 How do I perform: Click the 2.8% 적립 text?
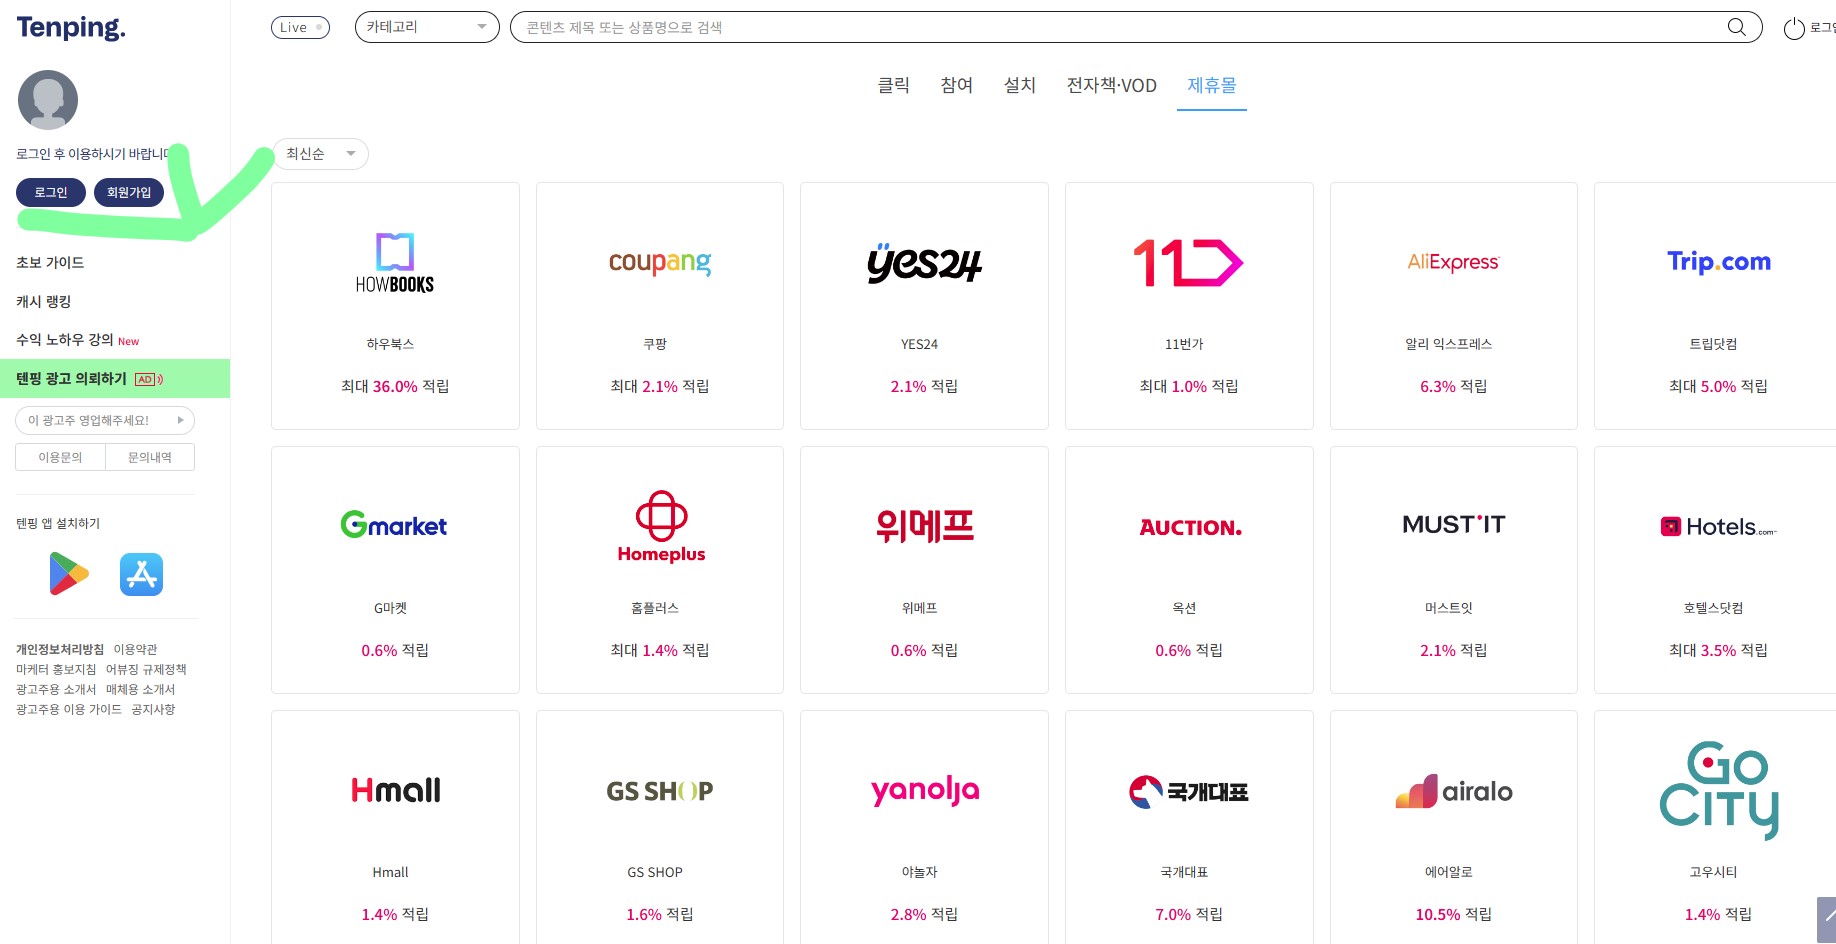(x=924, y=914)
